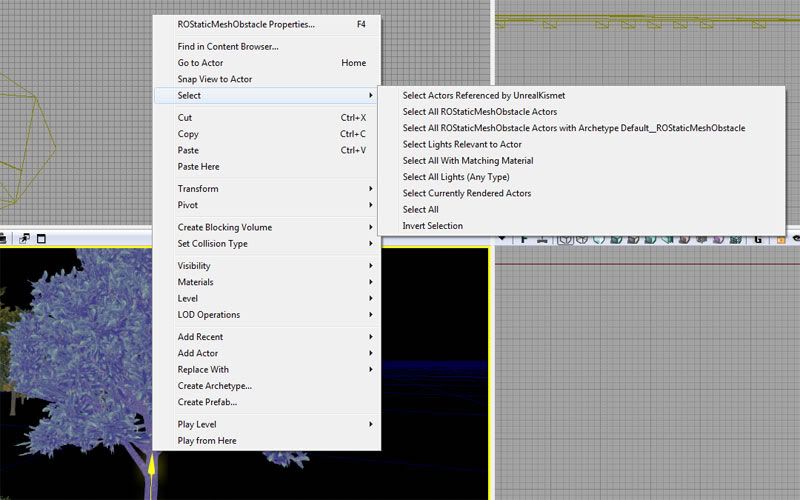This screenshot has height=500, width=800.
Task: Select Play from Here
Action: coord(207,441)
